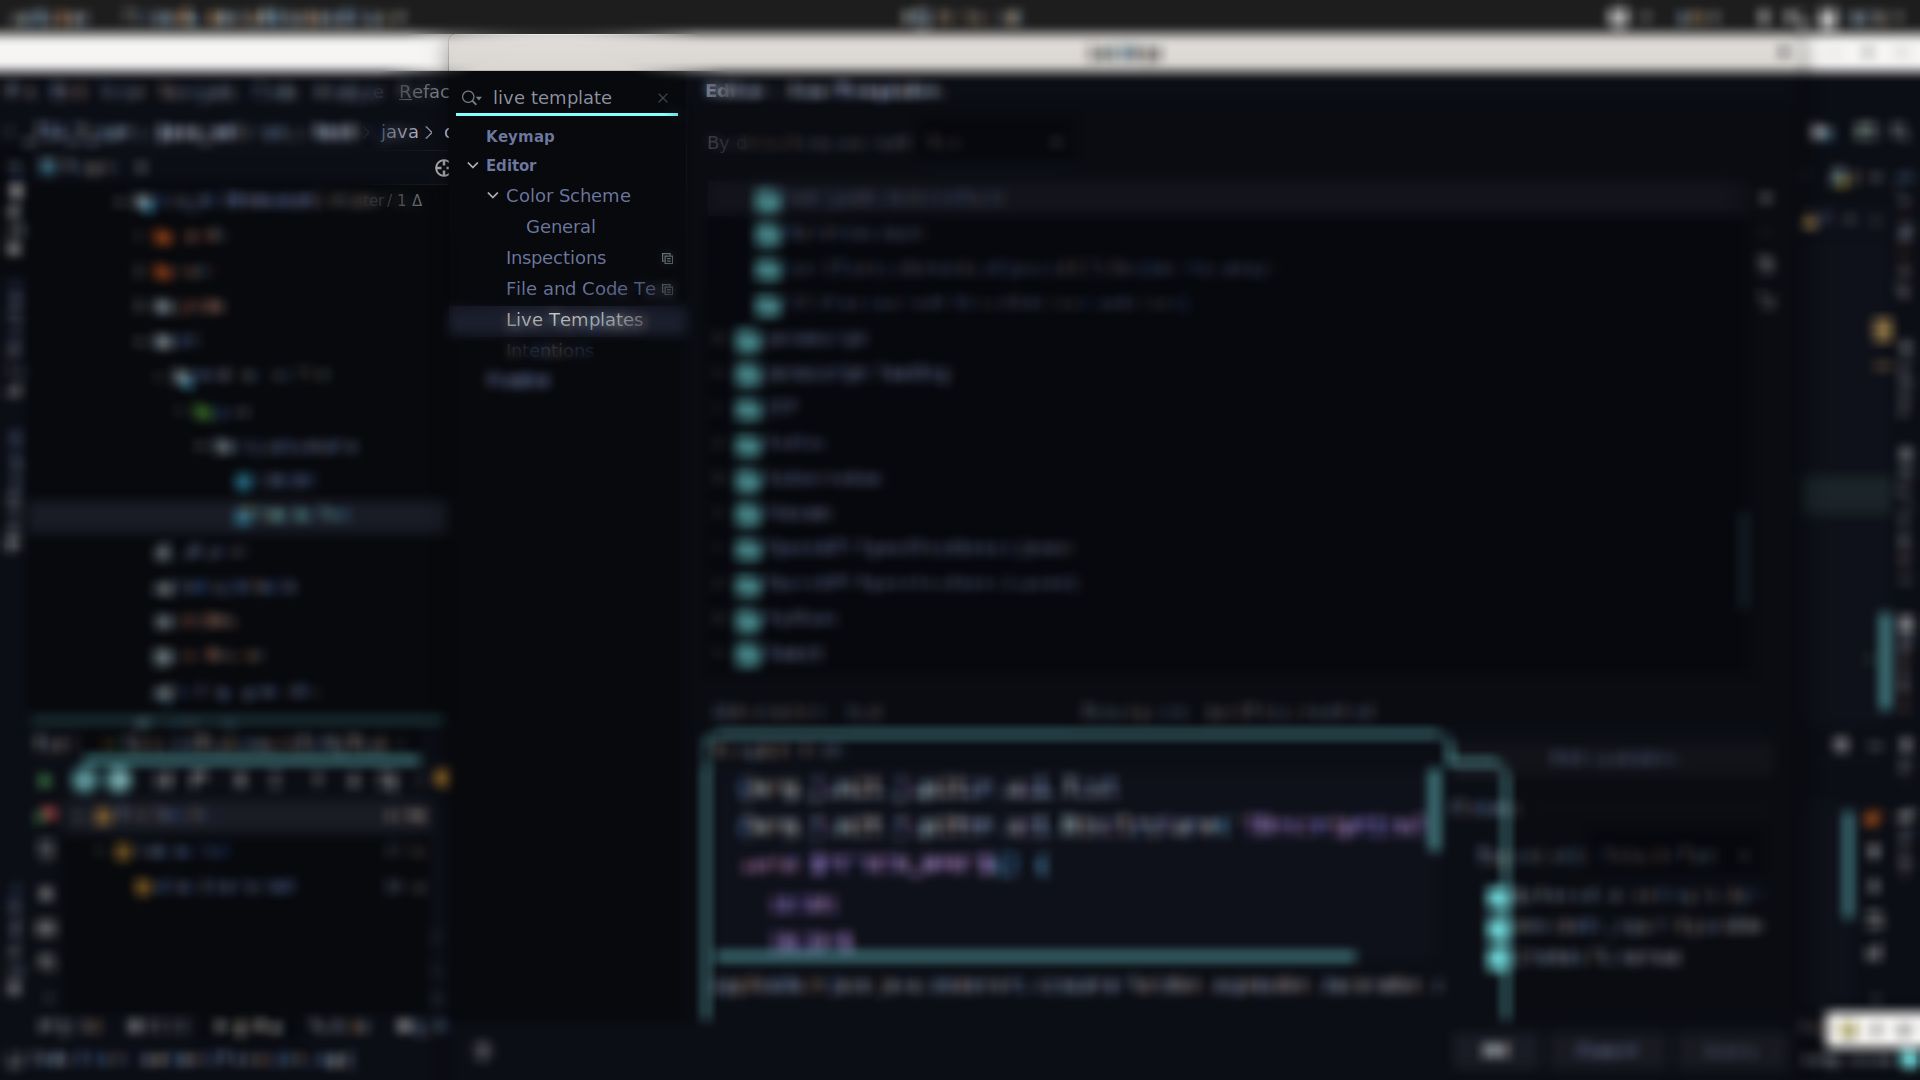This screenshot has height=1080, width=1920.
Task: Click File and Code Templates project icon
Action: pos(667,289)
